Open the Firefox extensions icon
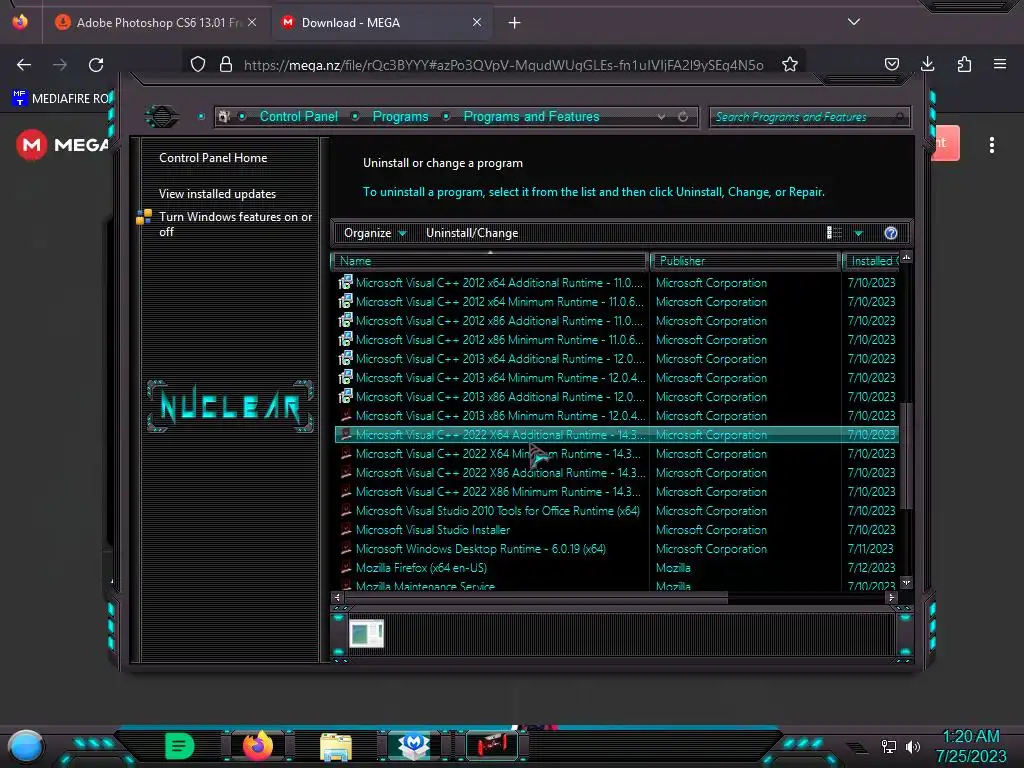1024x768 pixels. click(964, 64)
